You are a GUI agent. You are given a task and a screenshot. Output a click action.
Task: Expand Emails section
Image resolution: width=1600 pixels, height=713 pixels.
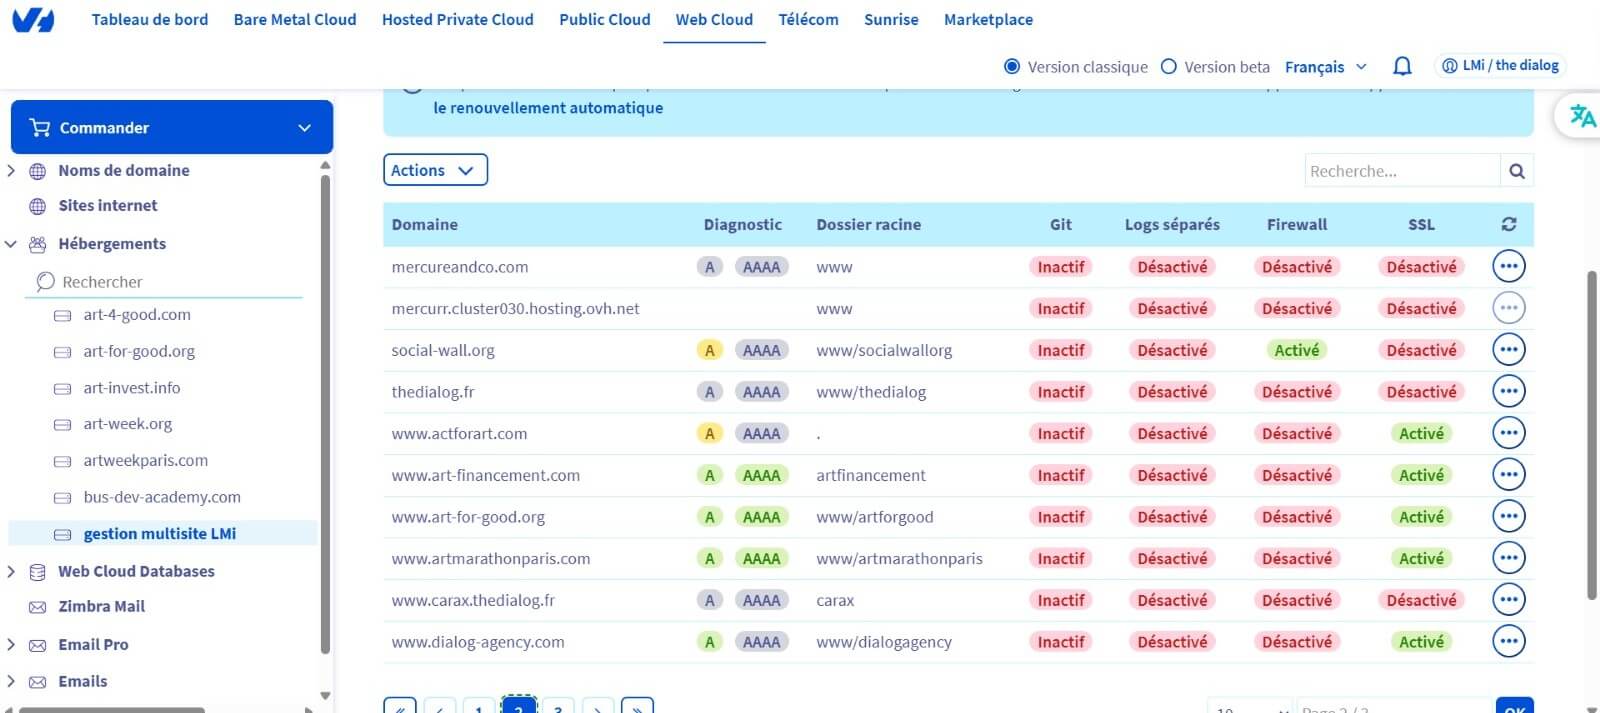tap(11, 681)
